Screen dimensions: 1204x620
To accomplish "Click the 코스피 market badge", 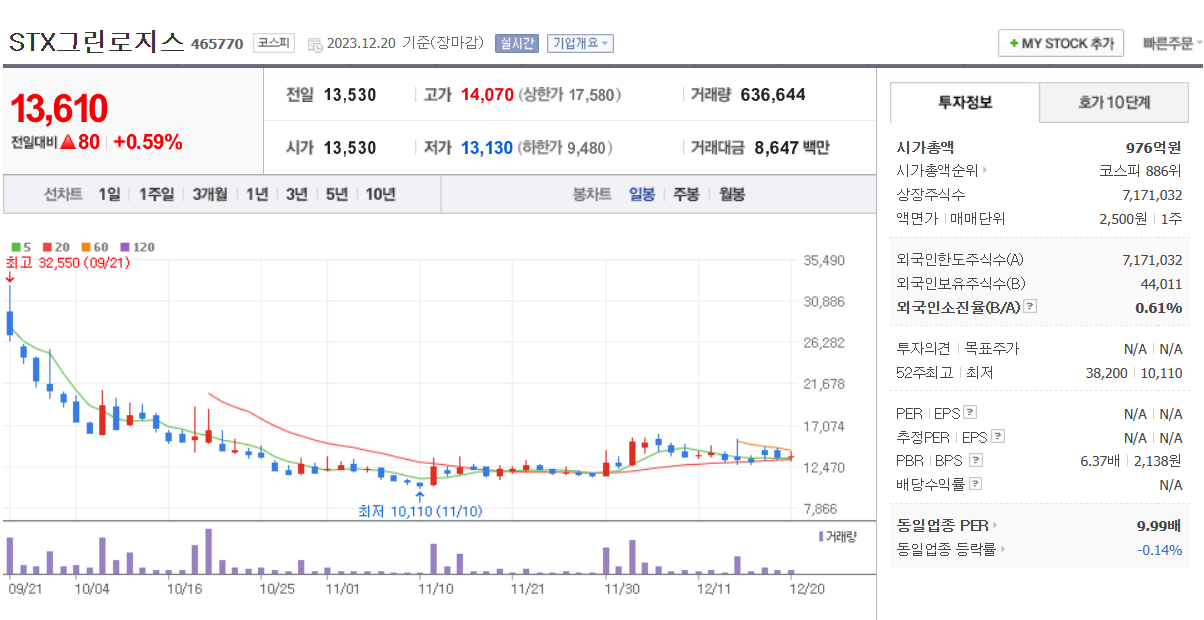I will (x=273, y=43).
